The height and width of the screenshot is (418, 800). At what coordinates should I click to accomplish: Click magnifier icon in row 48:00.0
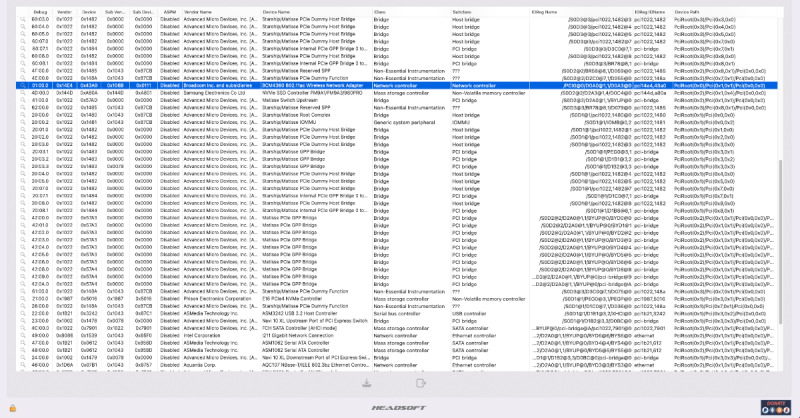[23, 350]
